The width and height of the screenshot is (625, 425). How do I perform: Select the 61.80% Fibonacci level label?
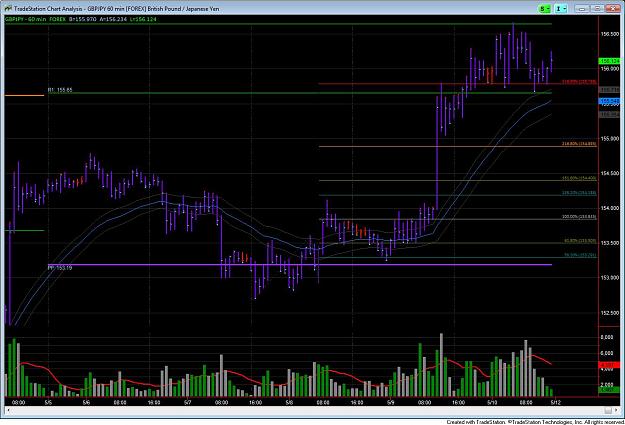click(580, 241)
